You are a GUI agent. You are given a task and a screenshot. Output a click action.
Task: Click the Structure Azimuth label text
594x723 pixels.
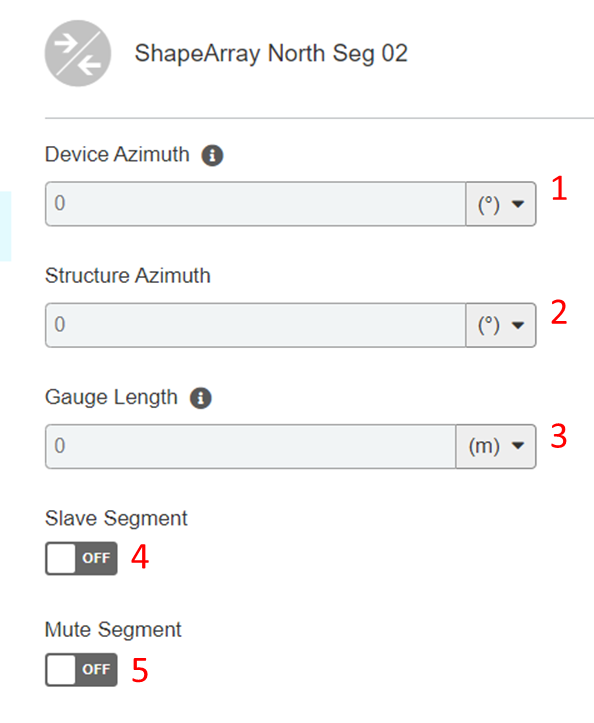[128, 276]
